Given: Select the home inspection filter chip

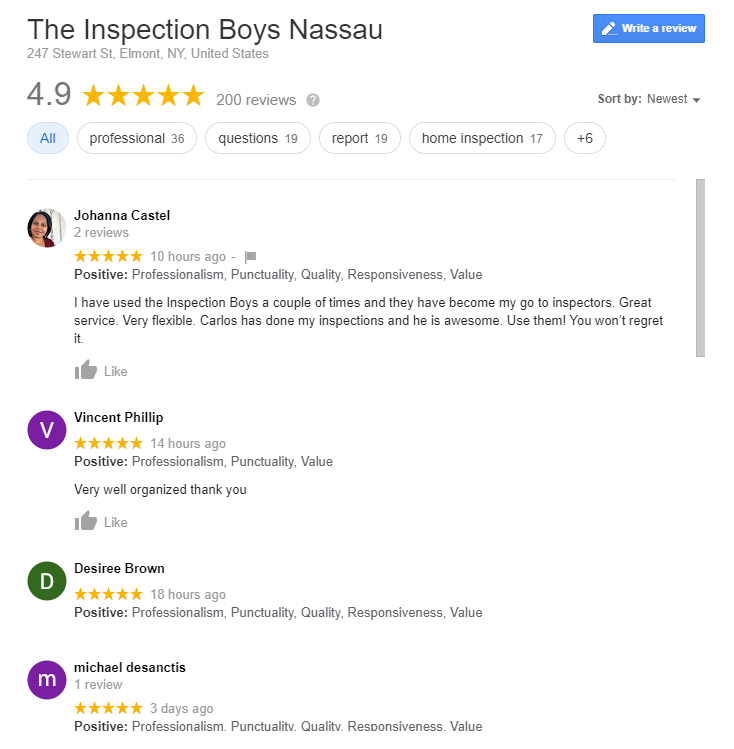Looking at the screenshot, I should pos(482,138).
